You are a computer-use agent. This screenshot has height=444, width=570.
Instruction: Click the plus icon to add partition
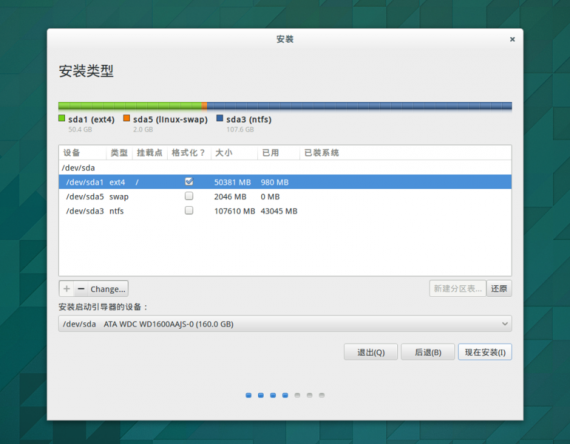click(x=67, y=289)
